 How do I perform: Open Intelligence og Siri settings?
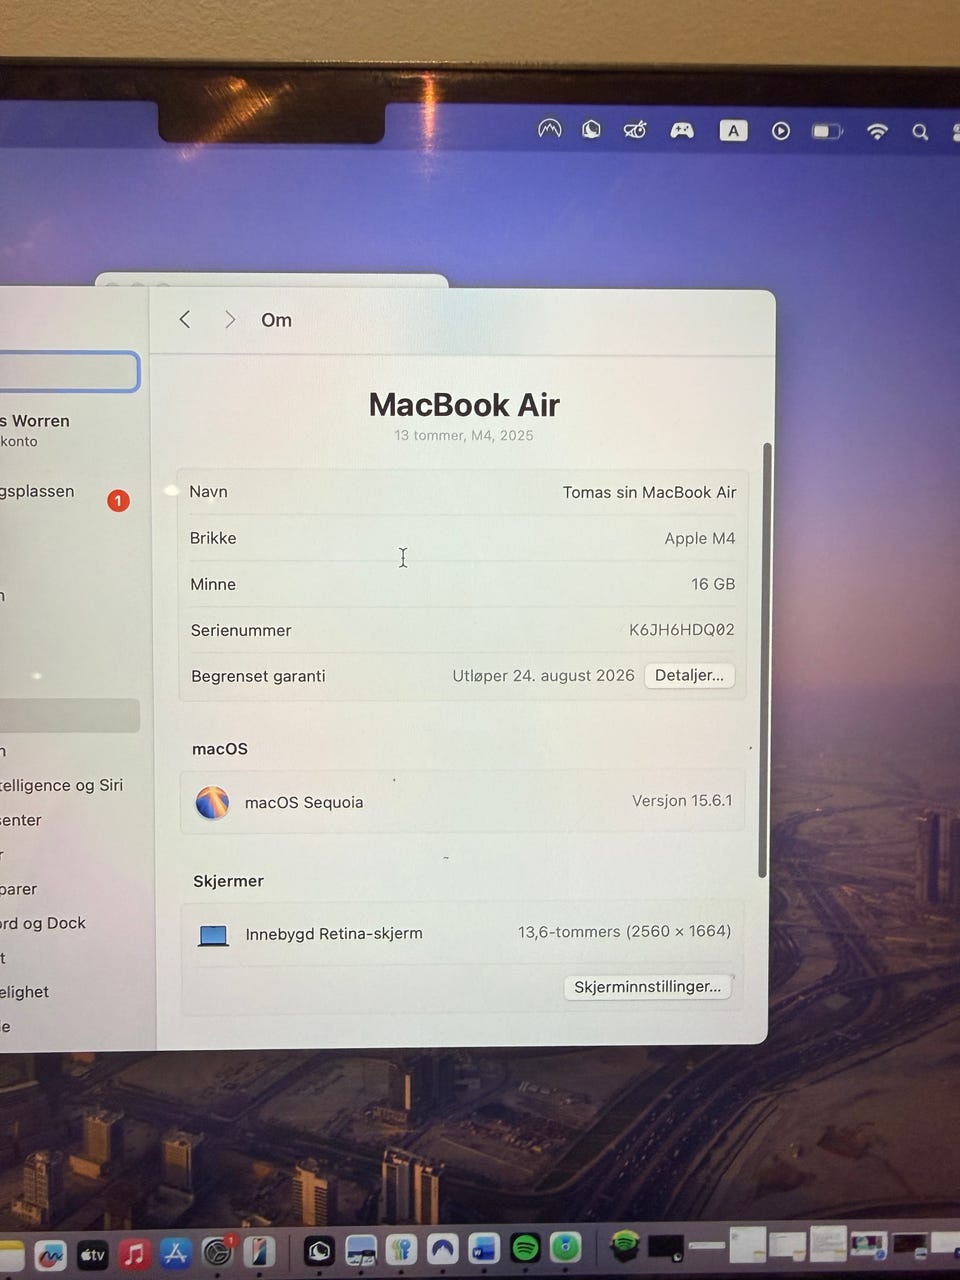click(62, 785)
